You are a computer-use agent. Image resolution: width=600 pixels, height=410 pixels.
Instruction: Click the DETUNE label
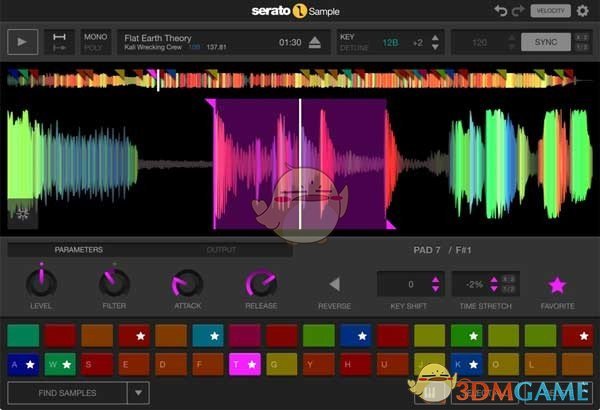[354, 48]
